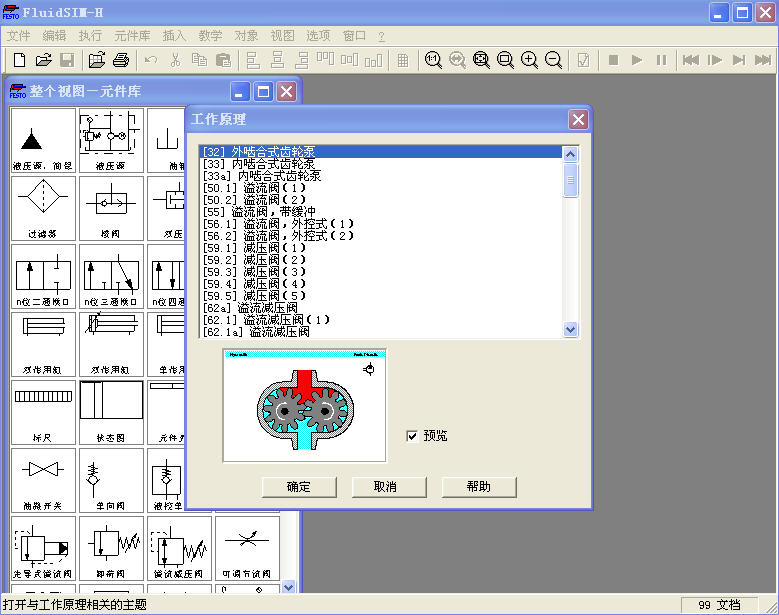Screen dimensions: 779x615
Task: Select the 梭阀 shuttle valve component
Action: (x=111, y=209)
